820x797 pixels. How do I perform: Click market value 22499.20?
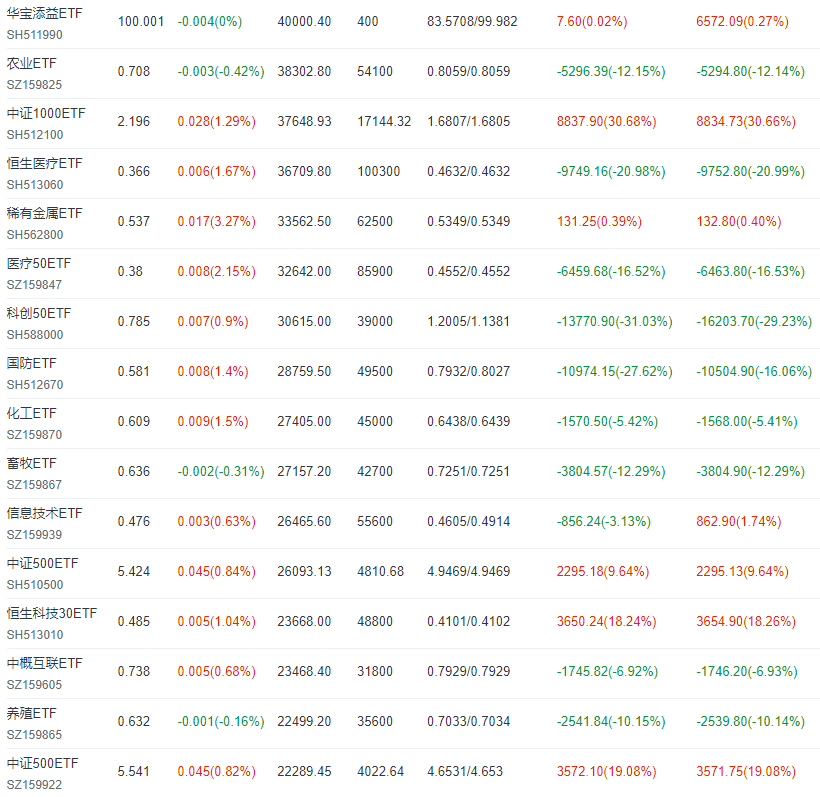[x=304, y=721]
